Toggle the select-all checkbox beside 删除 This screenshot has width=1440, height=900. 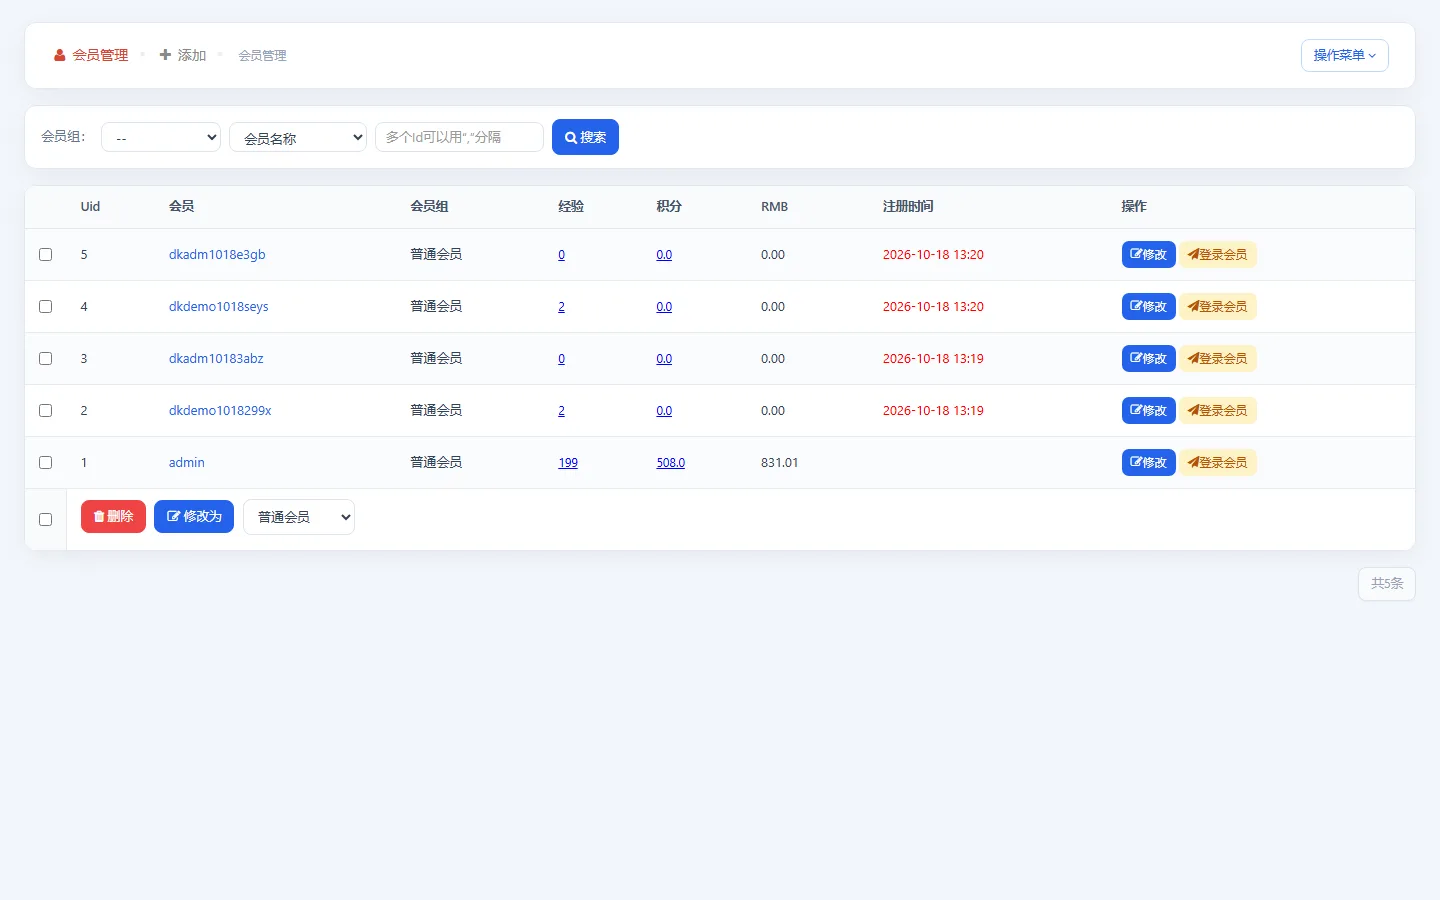point(45,520)
